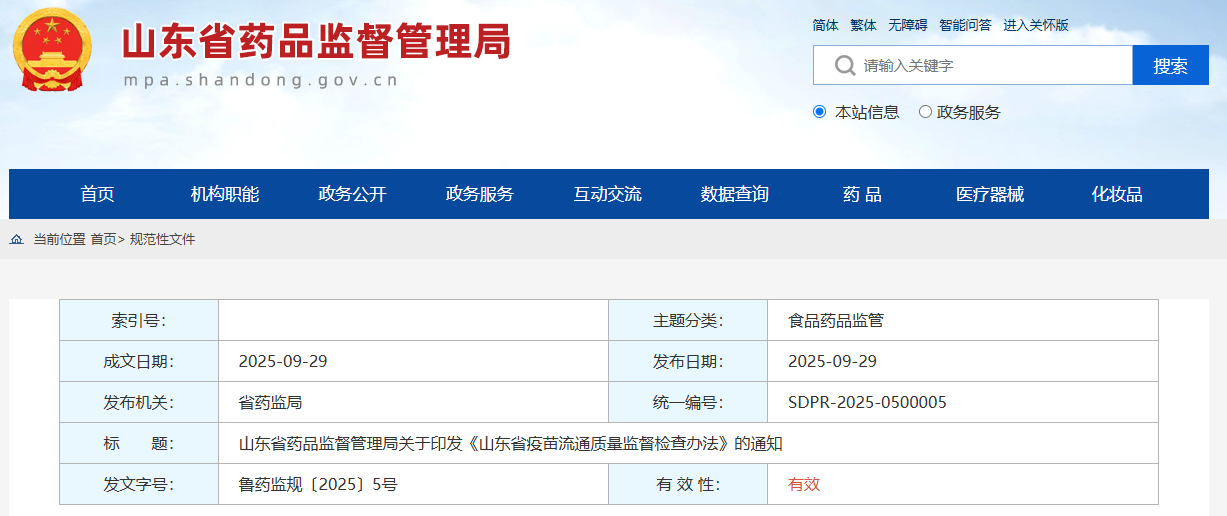Open the 无障碍 accessibility link
The image size is (1227, 516).
pos(907,25)
